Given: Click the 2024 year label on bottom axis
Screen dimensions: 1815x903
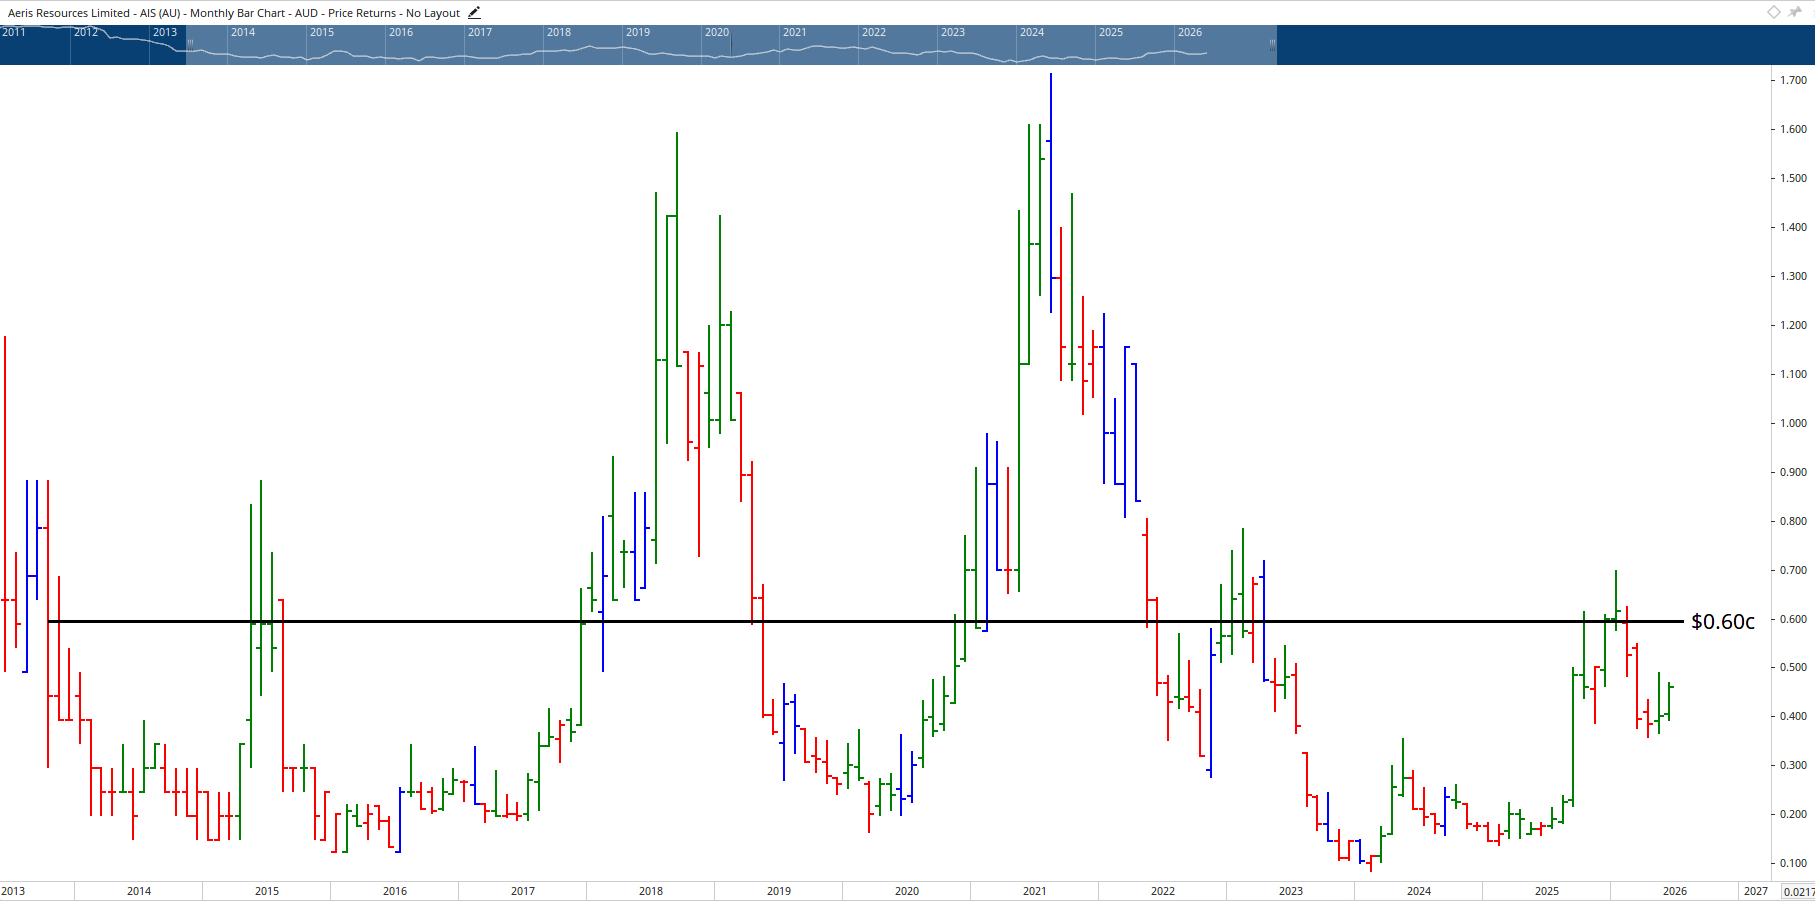Looking at the screenshot, I should click(1419, 891).
